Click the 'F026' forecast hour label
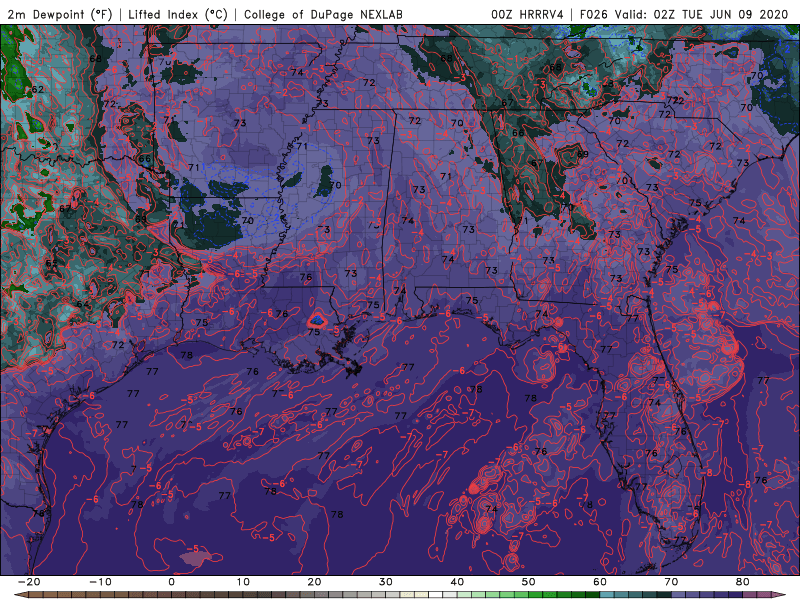Screen dimensions: 800x600 (593, 14)
